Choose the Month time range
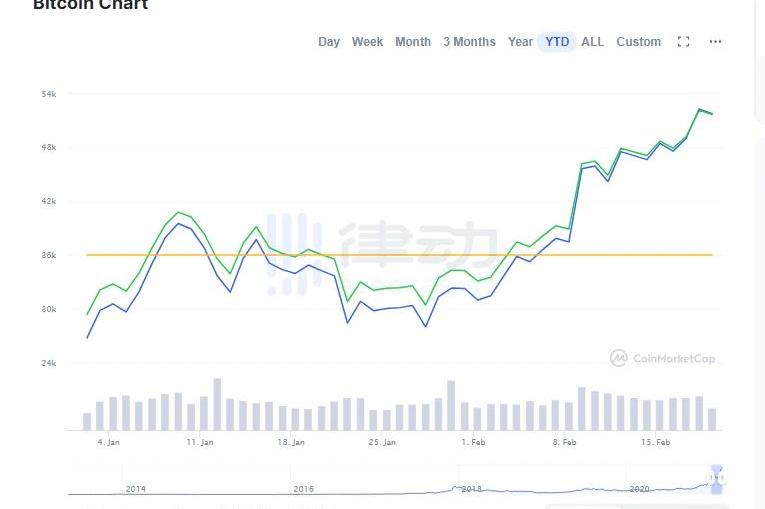The image size is (765, 509). [413, 42]
